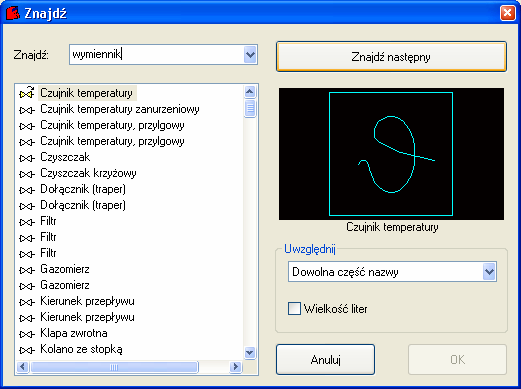Click the icon beside Klapa zwrotna
This screenshot has width=521, height=389.
[27, 334]
